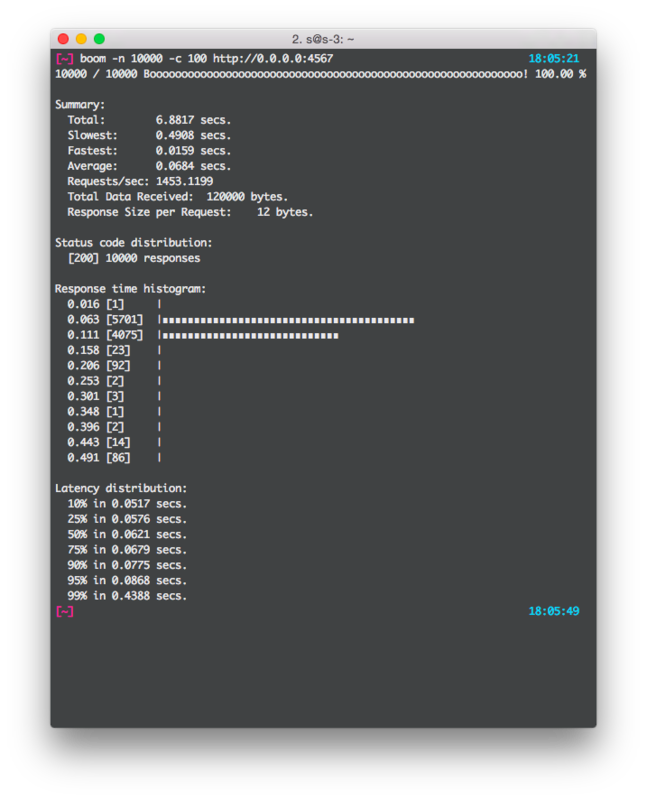
Task: Click the '100.00 %' progress value
Action: 560,74
